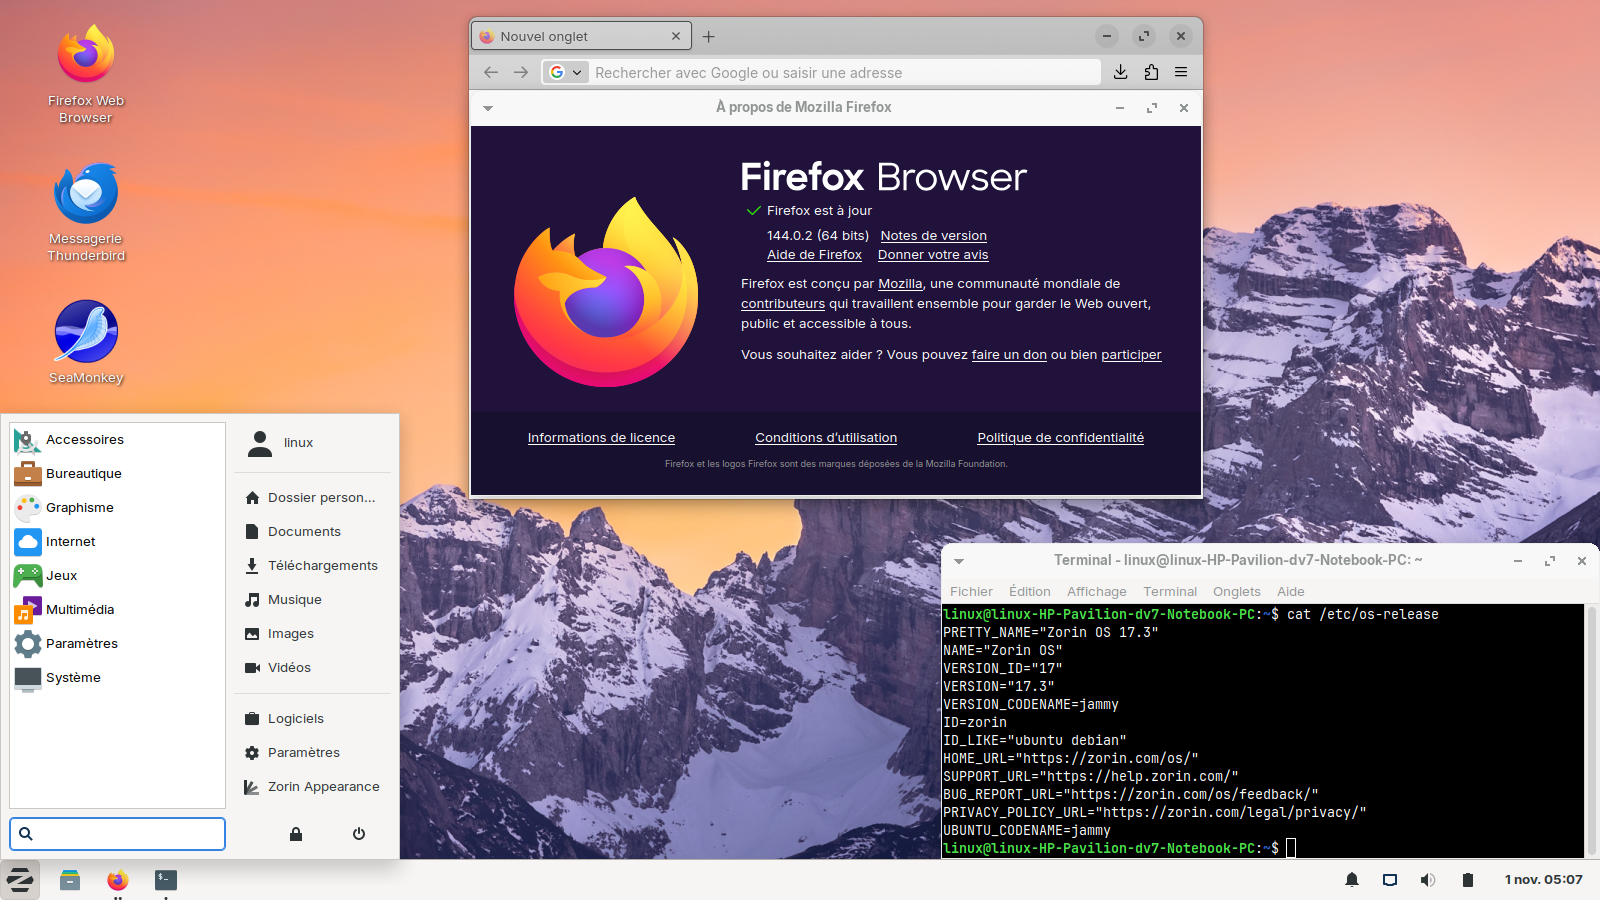Viewport: 1600px width, 900px height.
Task: Click the volume speaker icon in tray
Action: [1427, 880]
